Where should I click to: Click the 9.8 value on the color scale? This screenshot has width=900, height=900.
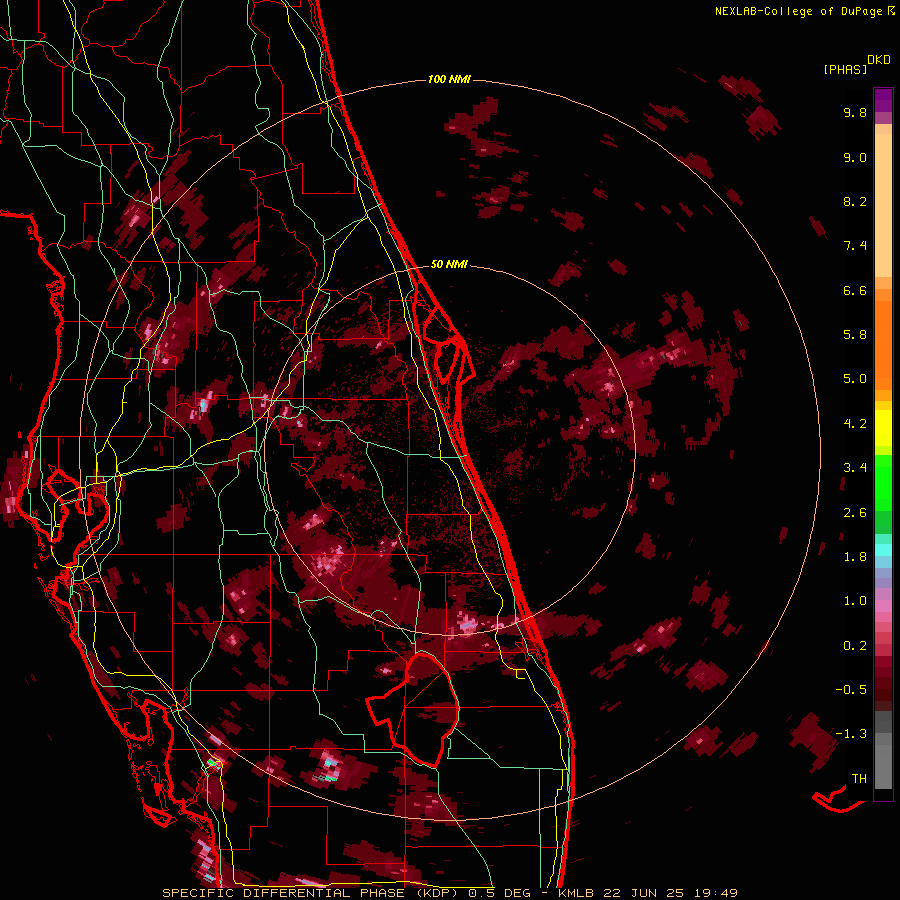(855, 112)
